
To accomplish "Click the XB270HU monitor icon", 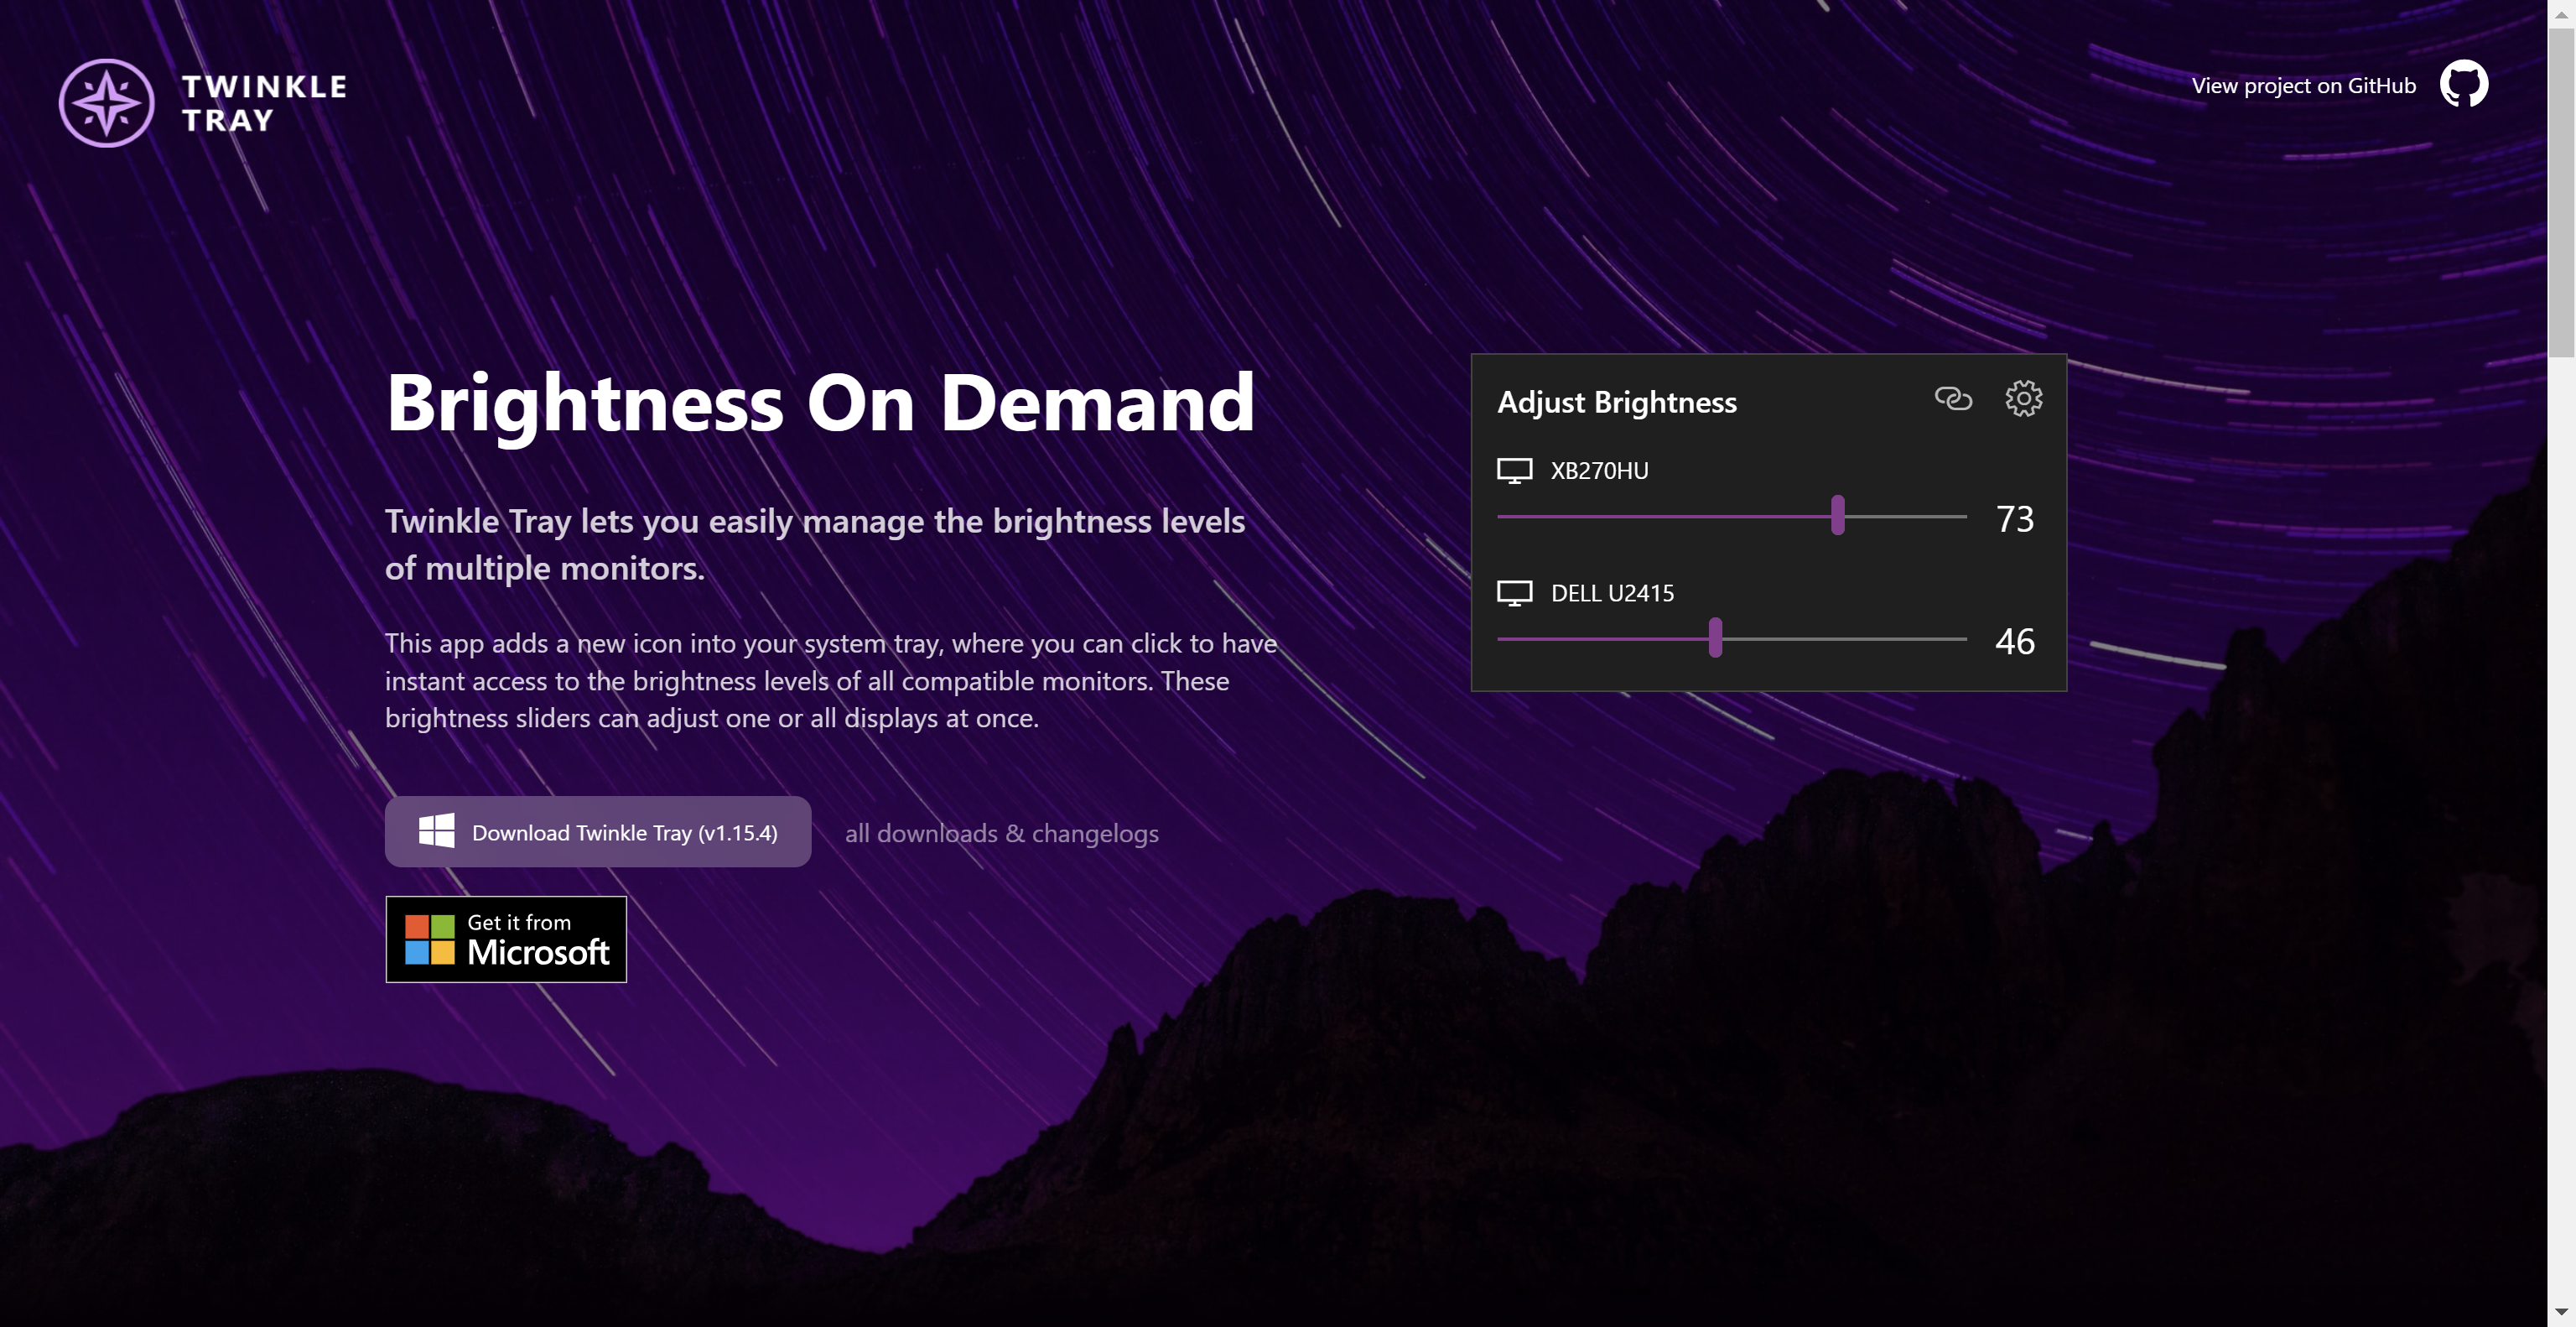I will click(1514, 471).
